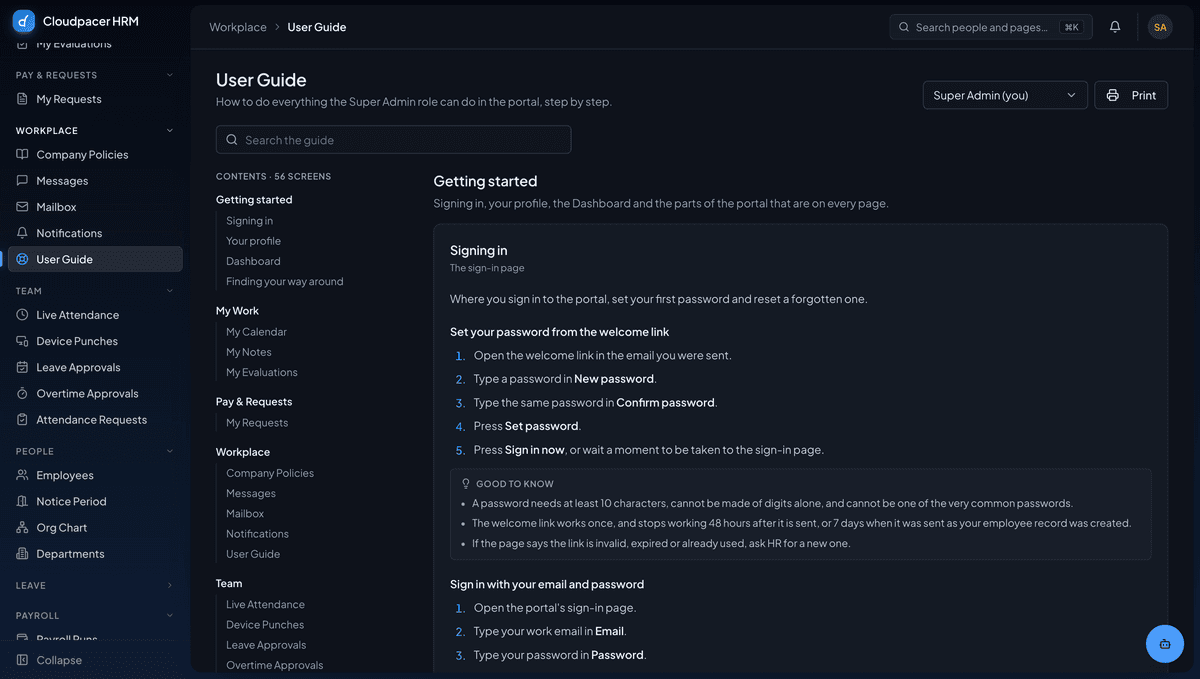Click the Messages speech bubble icon
The width and height of the screenshot is (1200, 679).
click(x=23, y=181)
